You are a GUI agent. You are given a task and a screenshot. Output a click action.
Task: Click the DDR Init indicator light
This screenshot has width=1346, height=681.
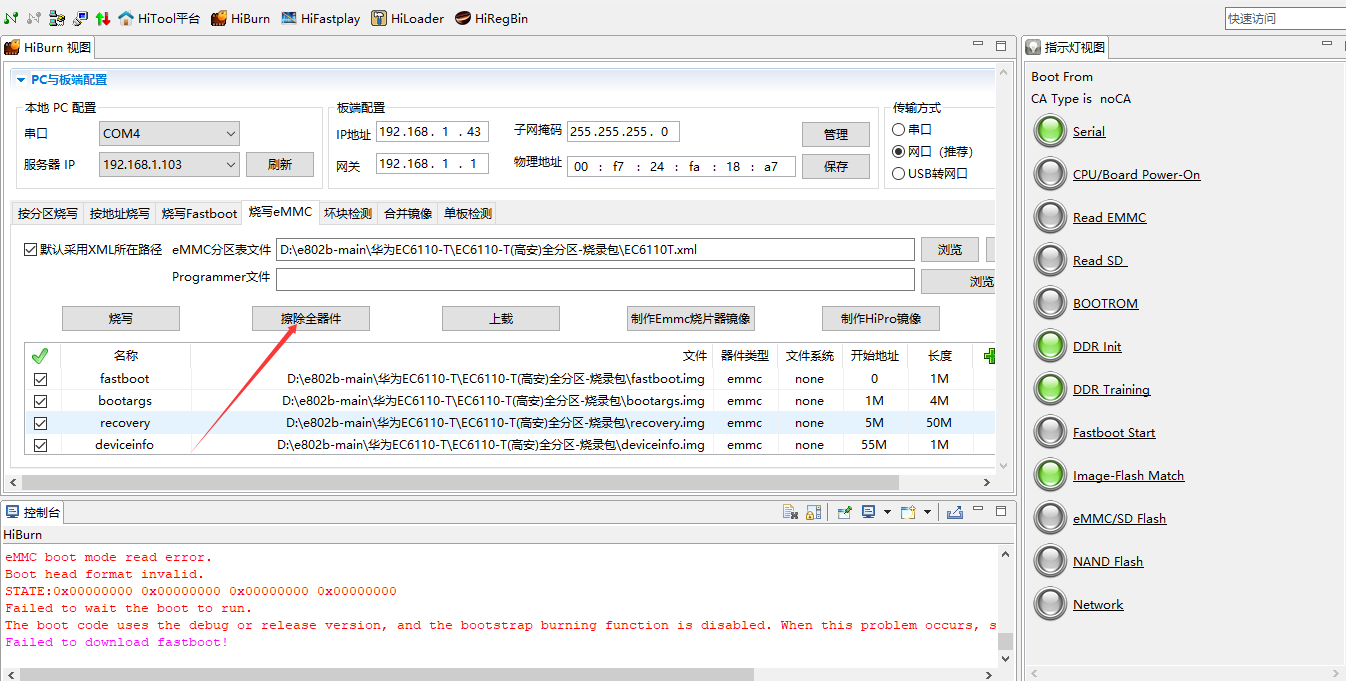point(1050,346)
